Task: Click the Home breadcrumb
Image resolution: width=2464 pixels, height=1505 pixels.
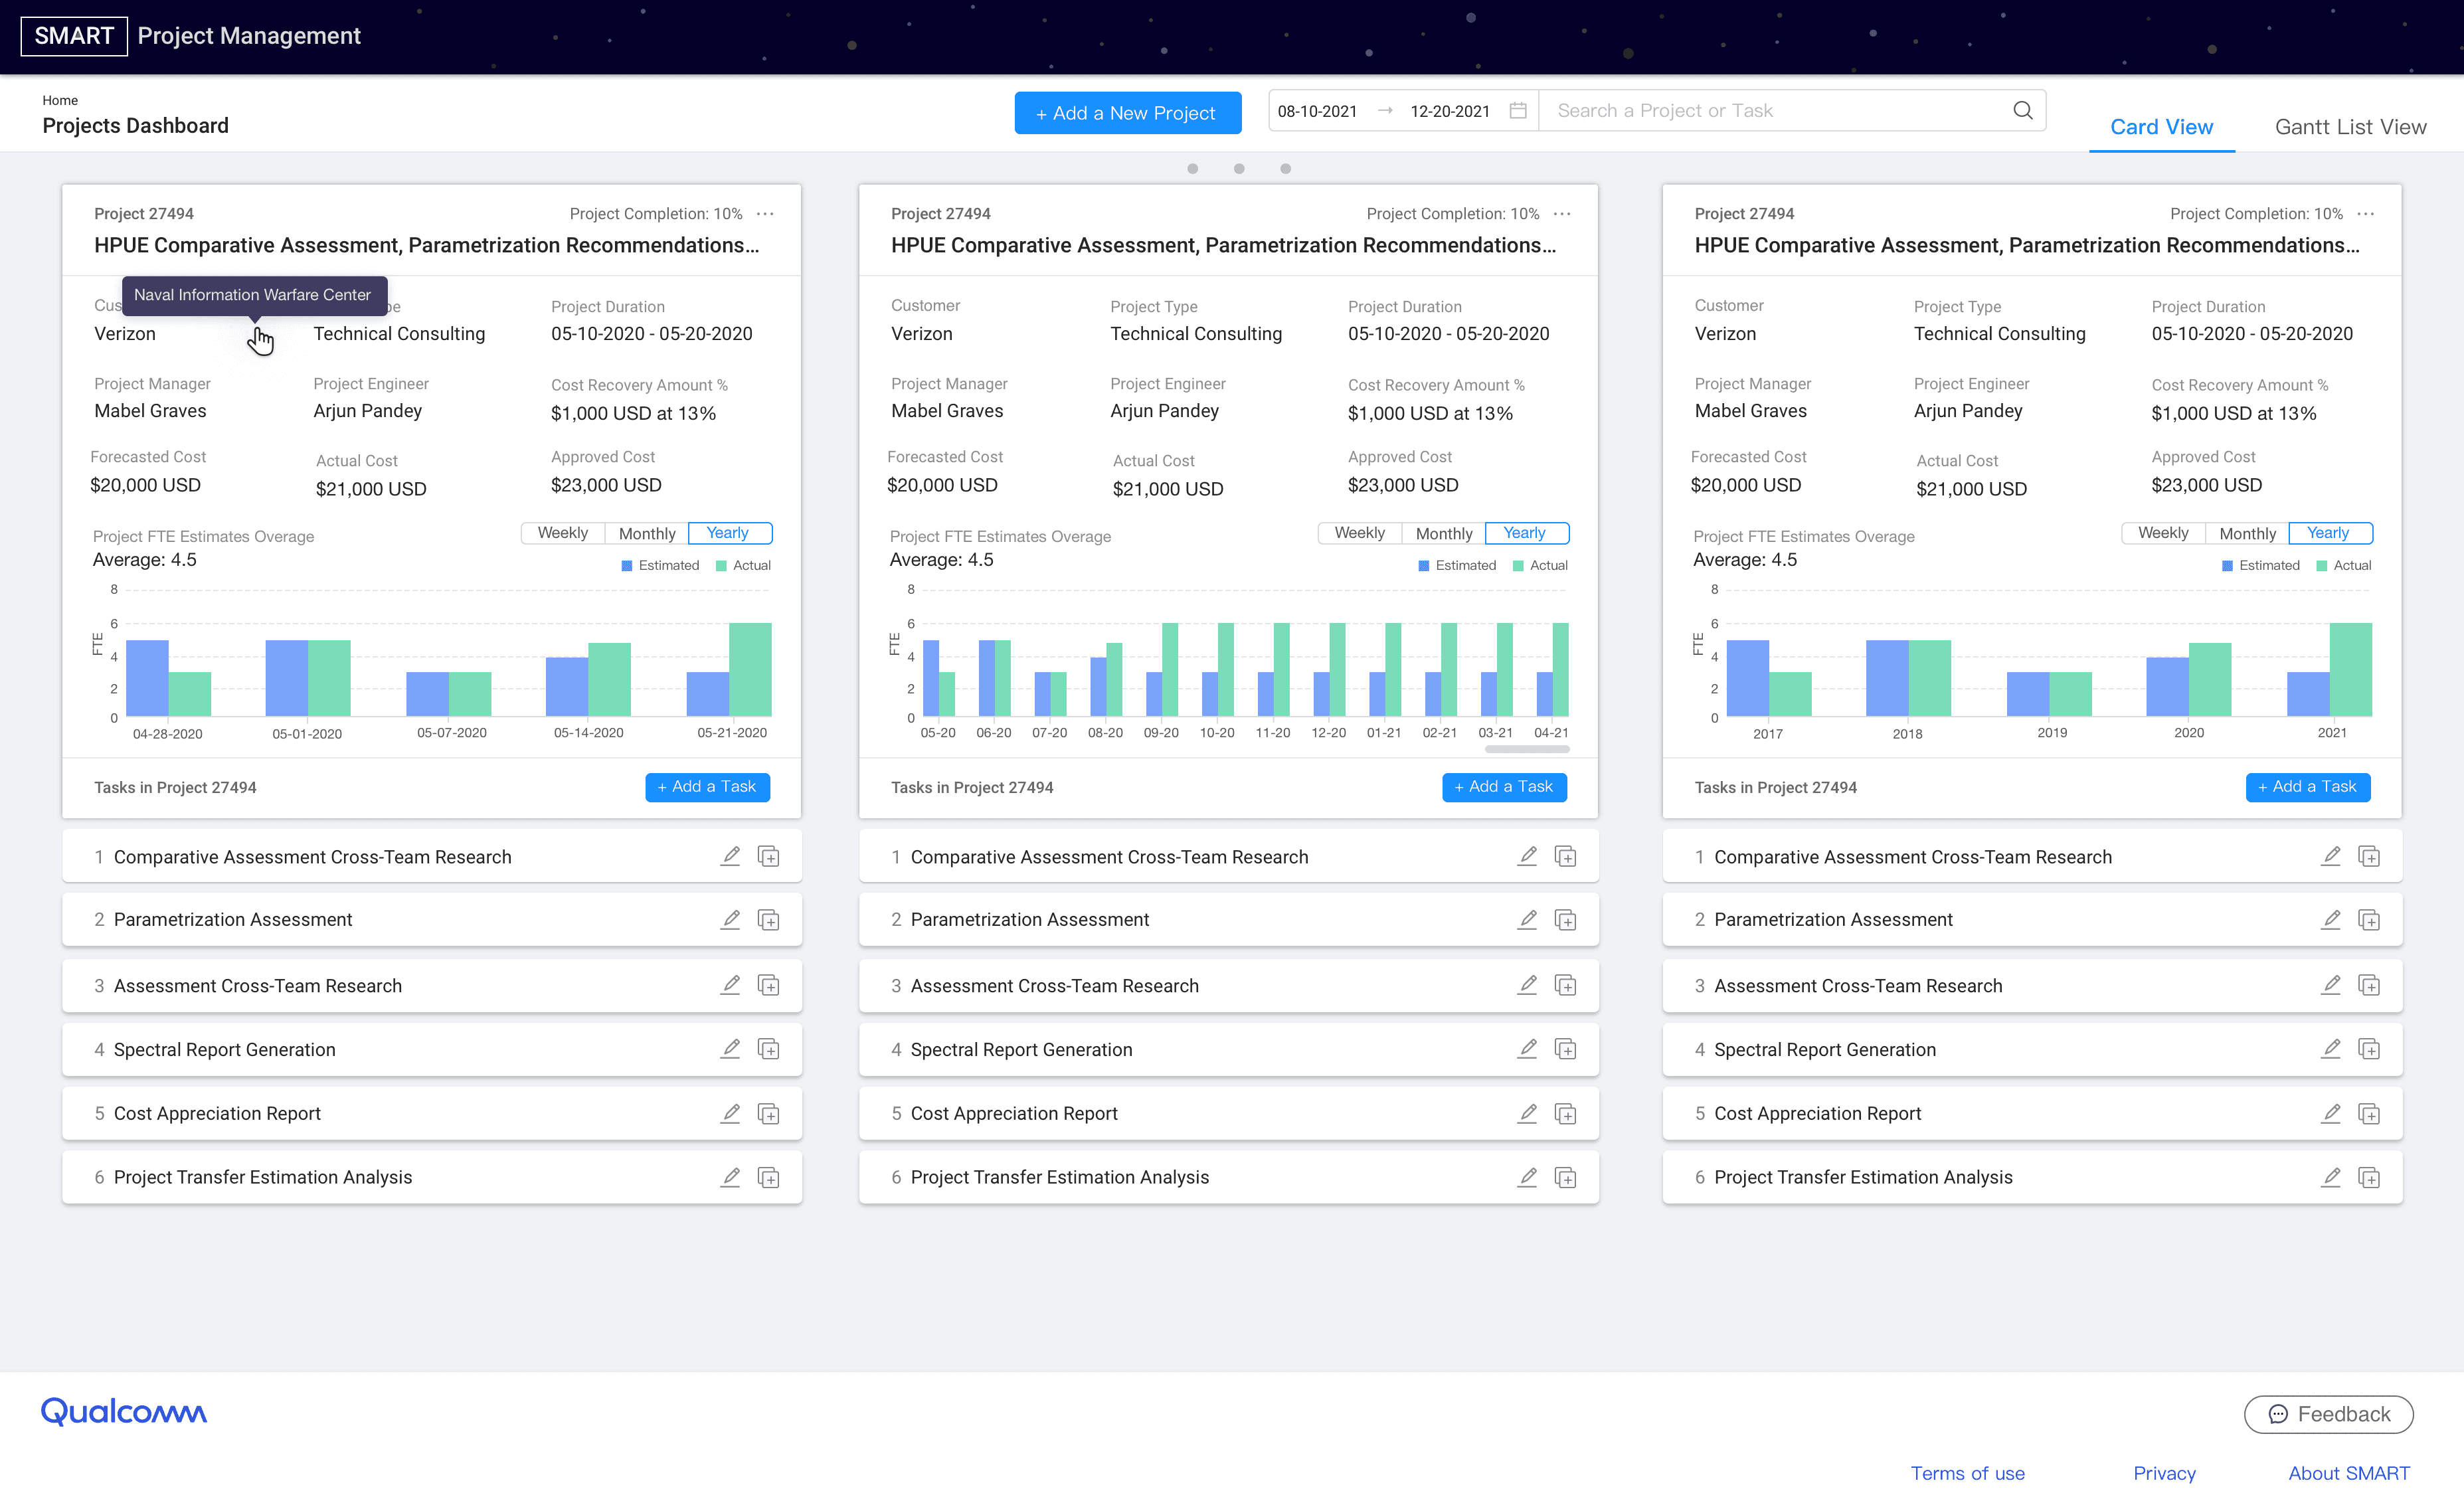Action: pyautogui.click(x=60, y=100)
